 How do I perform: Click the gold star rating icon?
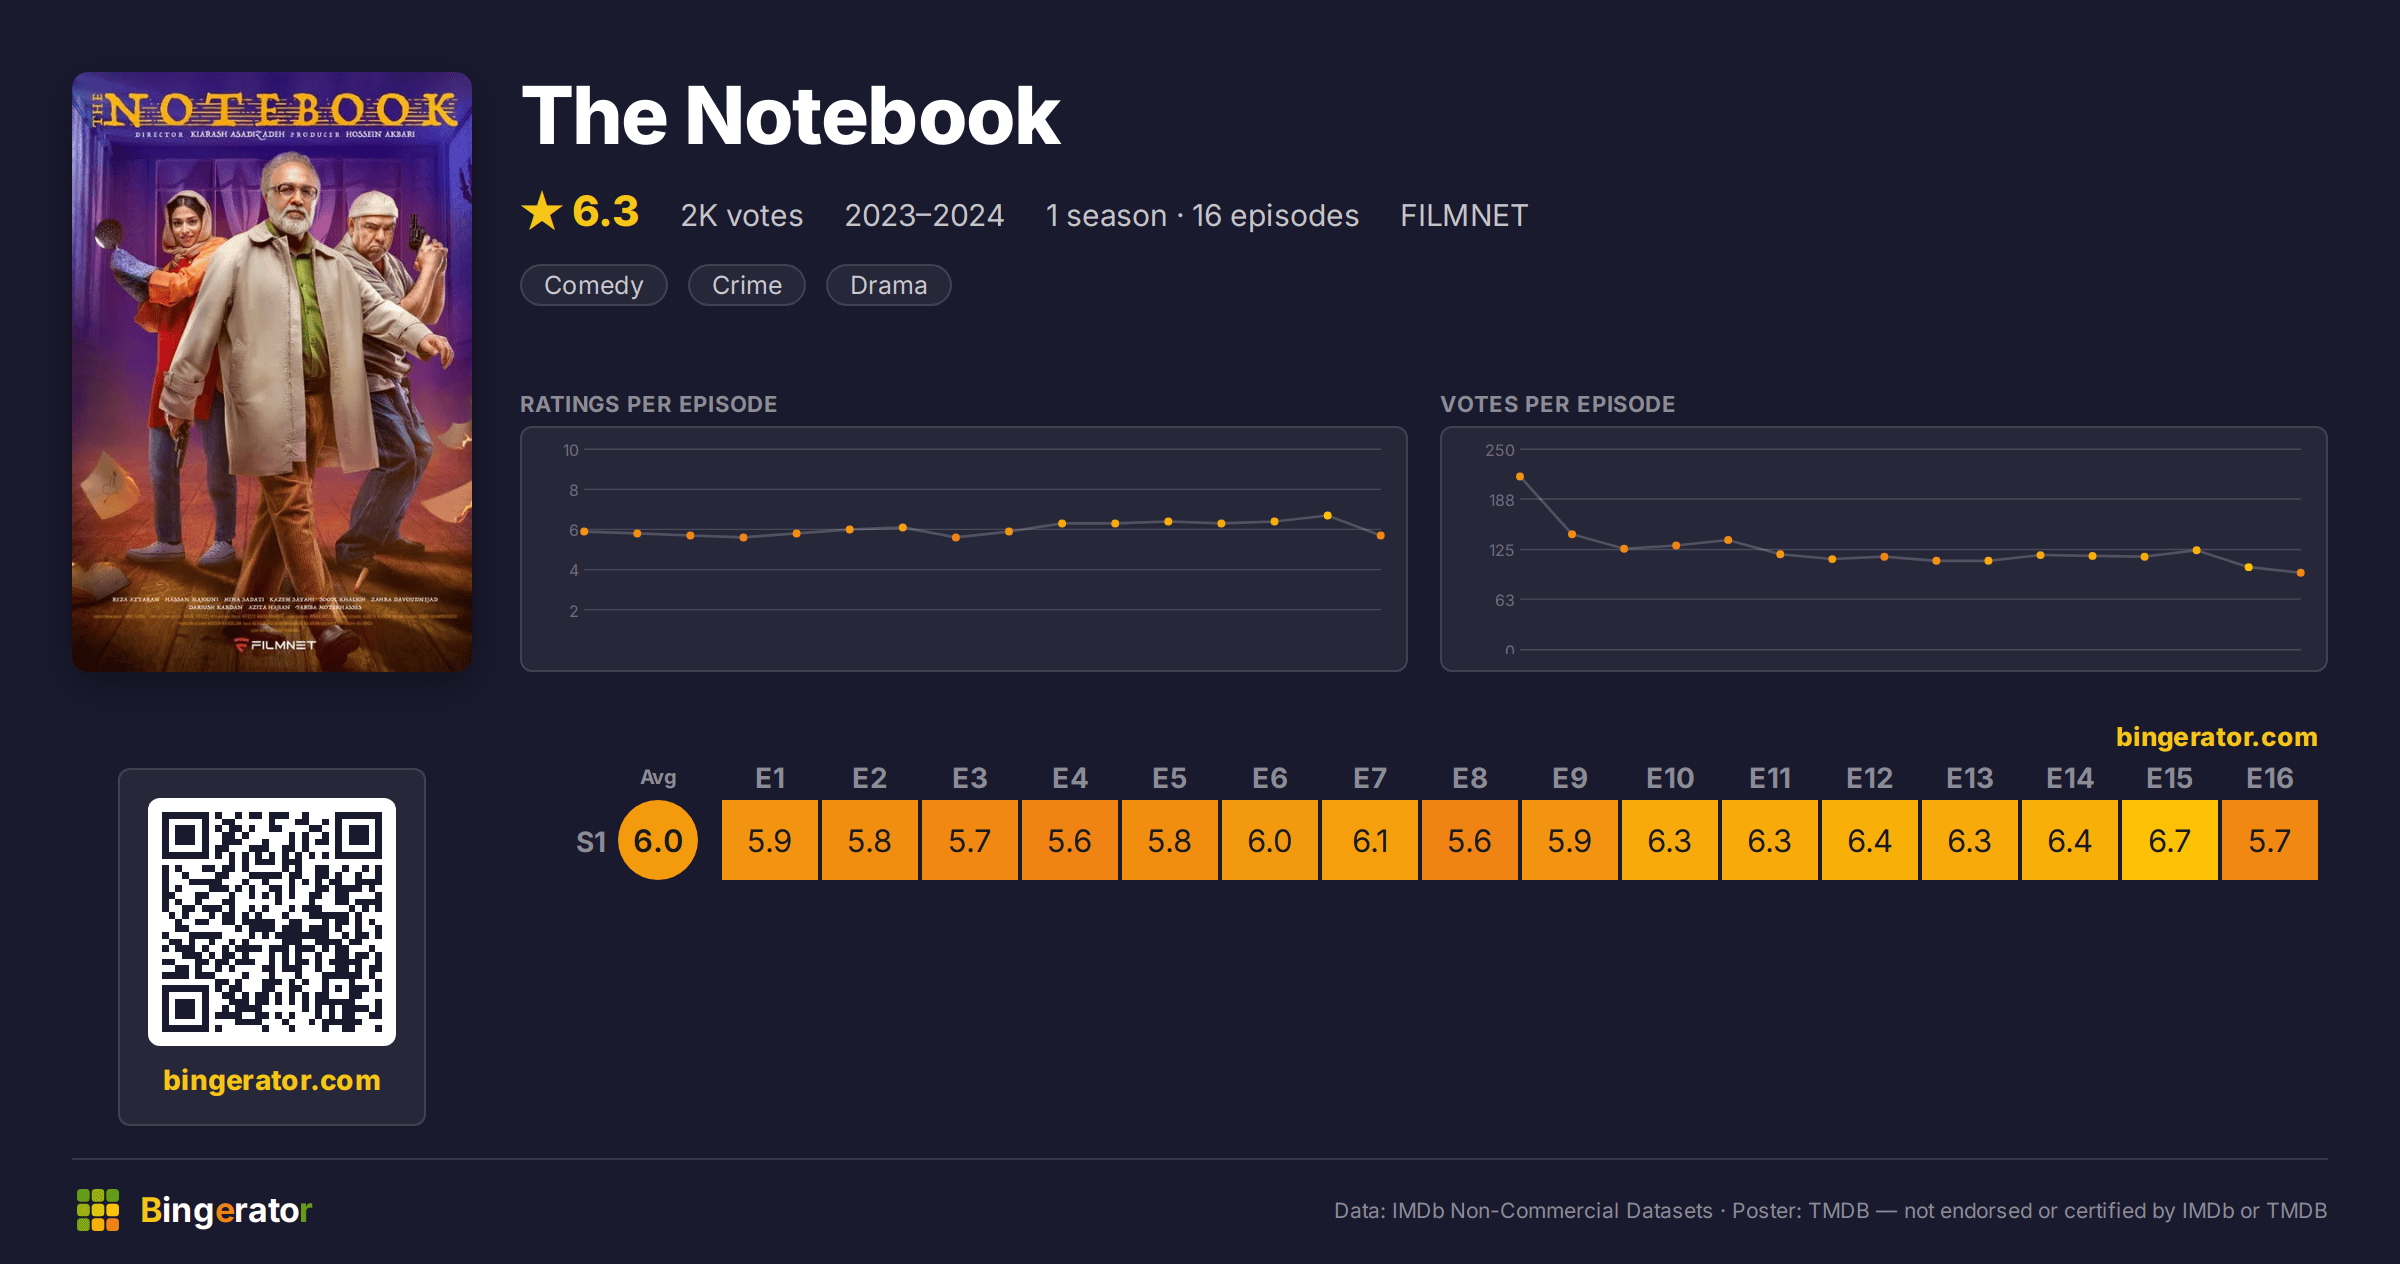542,212
